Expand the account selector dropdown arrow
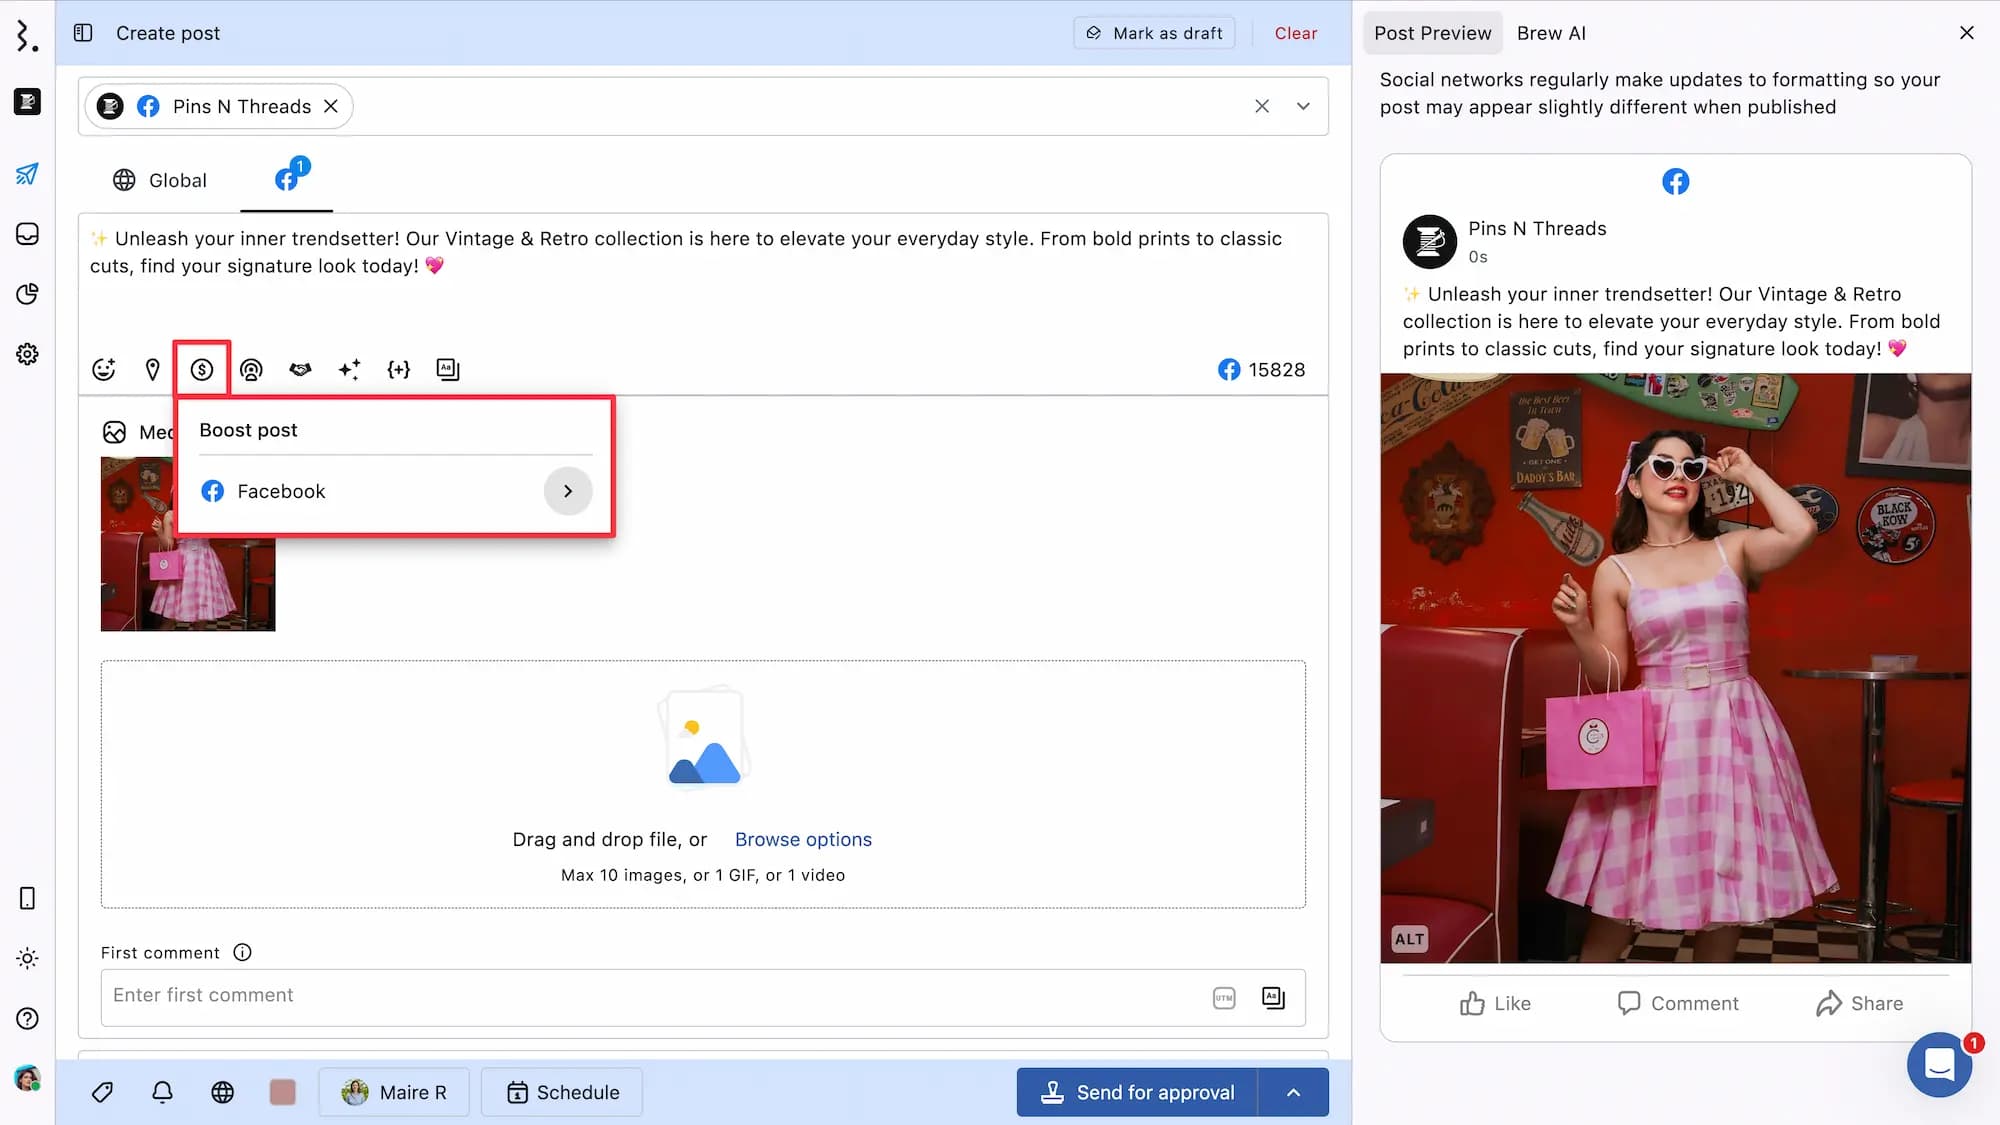Viewport: 2000px width, 1125px height. pos(1303,106)
